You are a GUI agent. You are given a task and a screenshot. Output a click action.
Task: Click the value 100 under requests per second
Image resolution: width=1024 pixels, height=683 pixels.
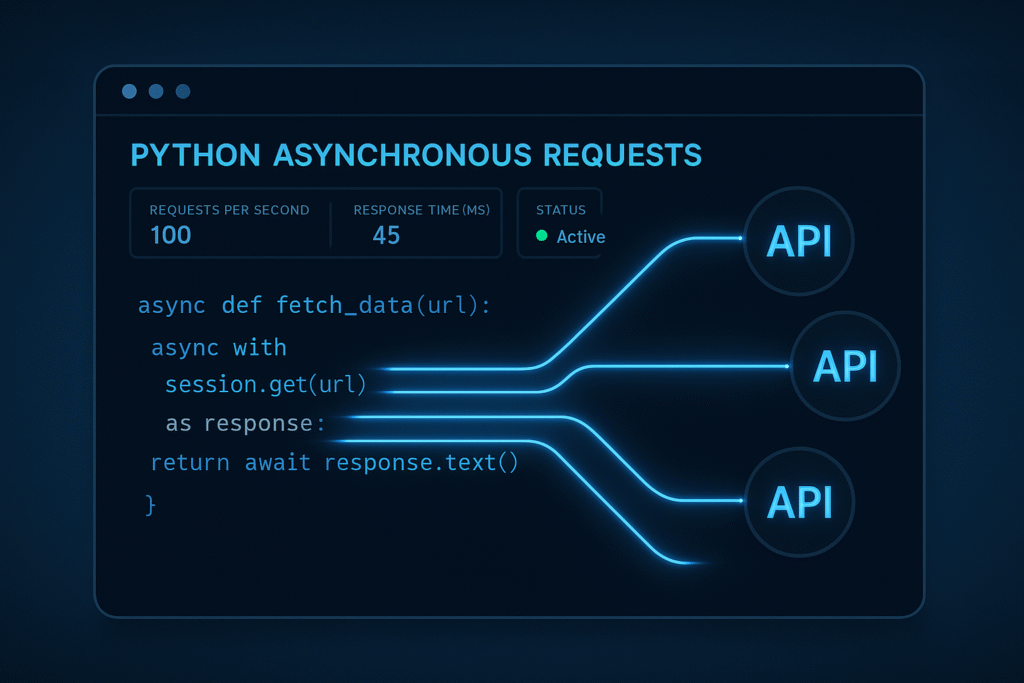[170, 235]
